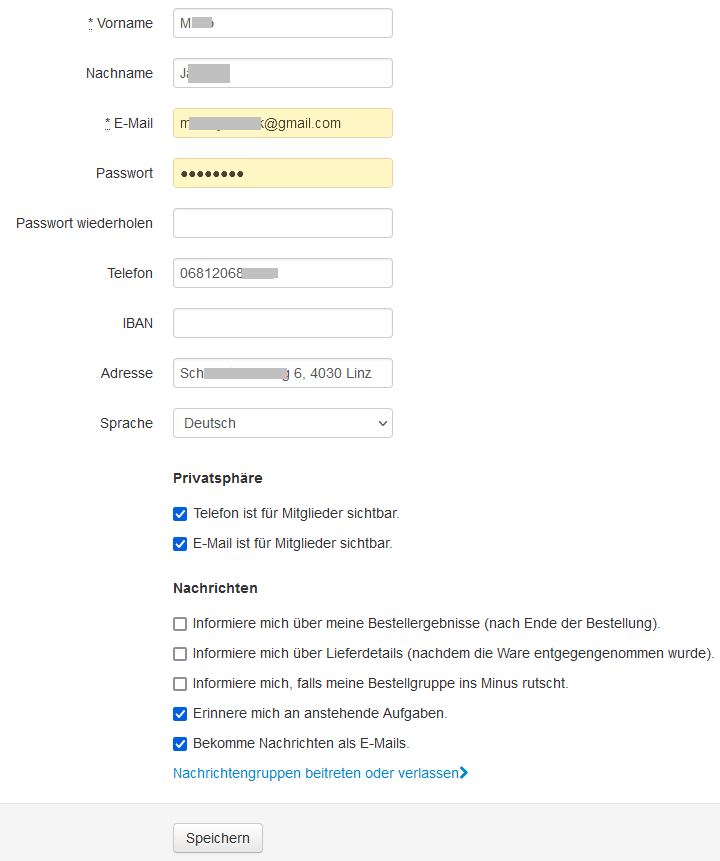Click the Passwort field

pos(282,173)
